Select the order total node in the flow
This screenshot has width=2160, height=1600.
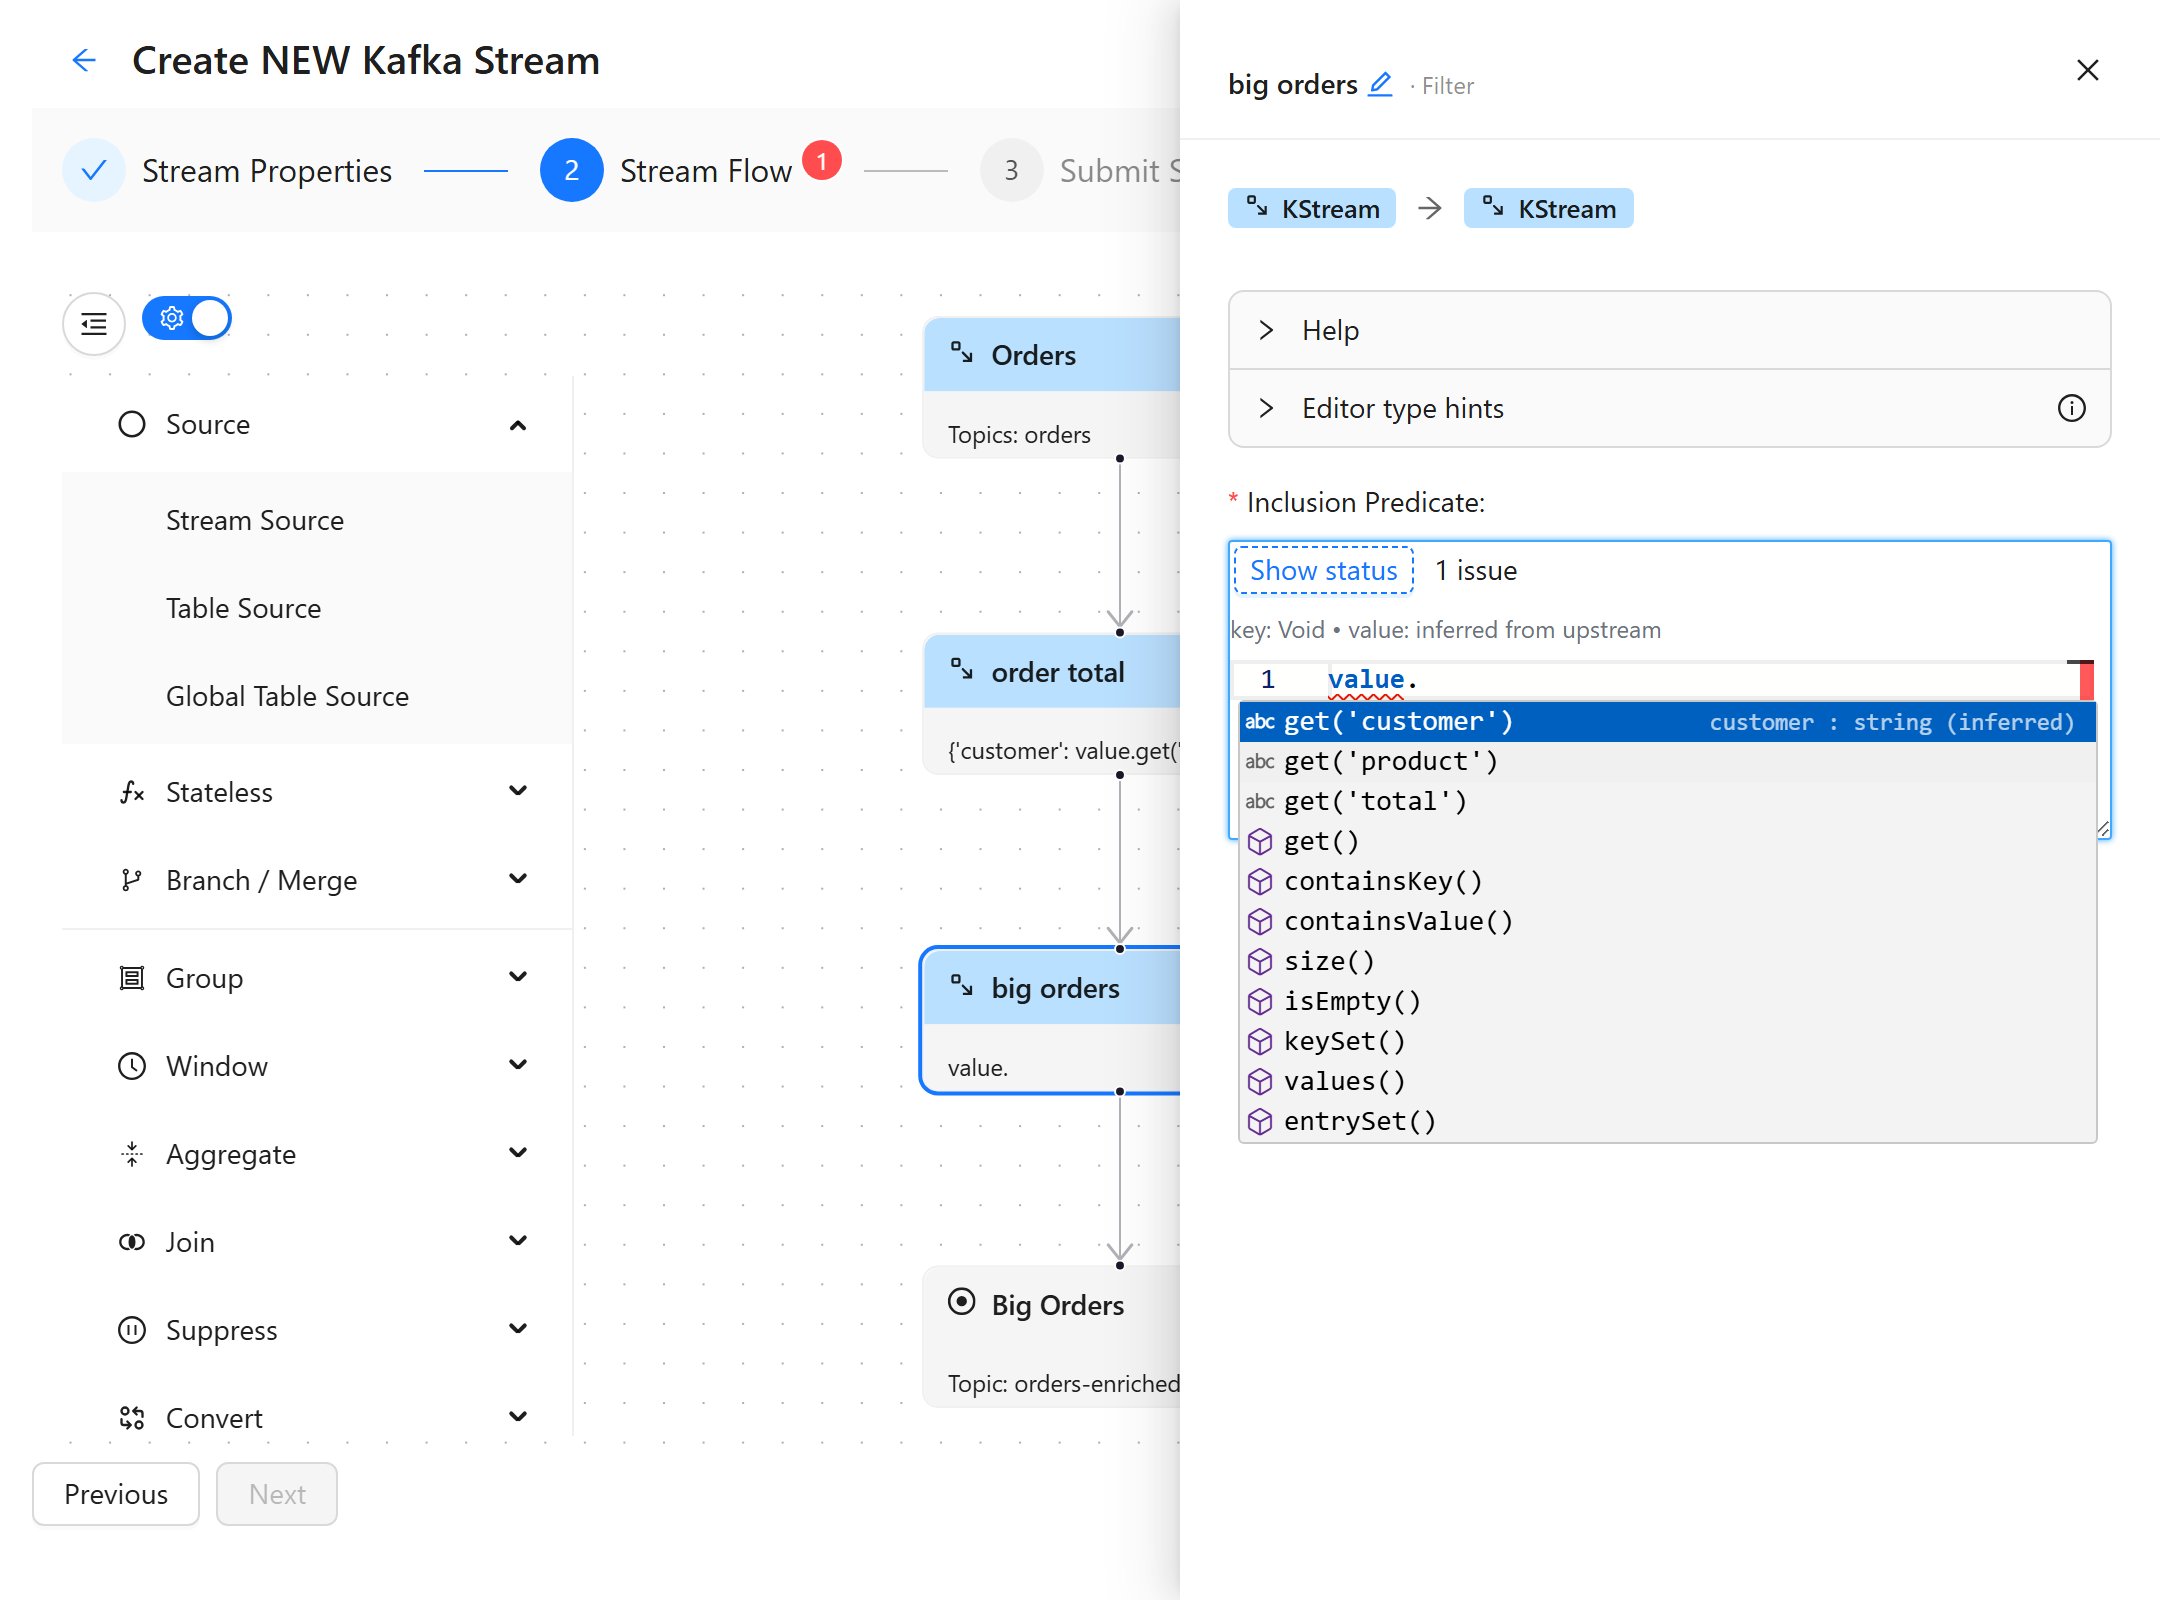coord(1051,704)
